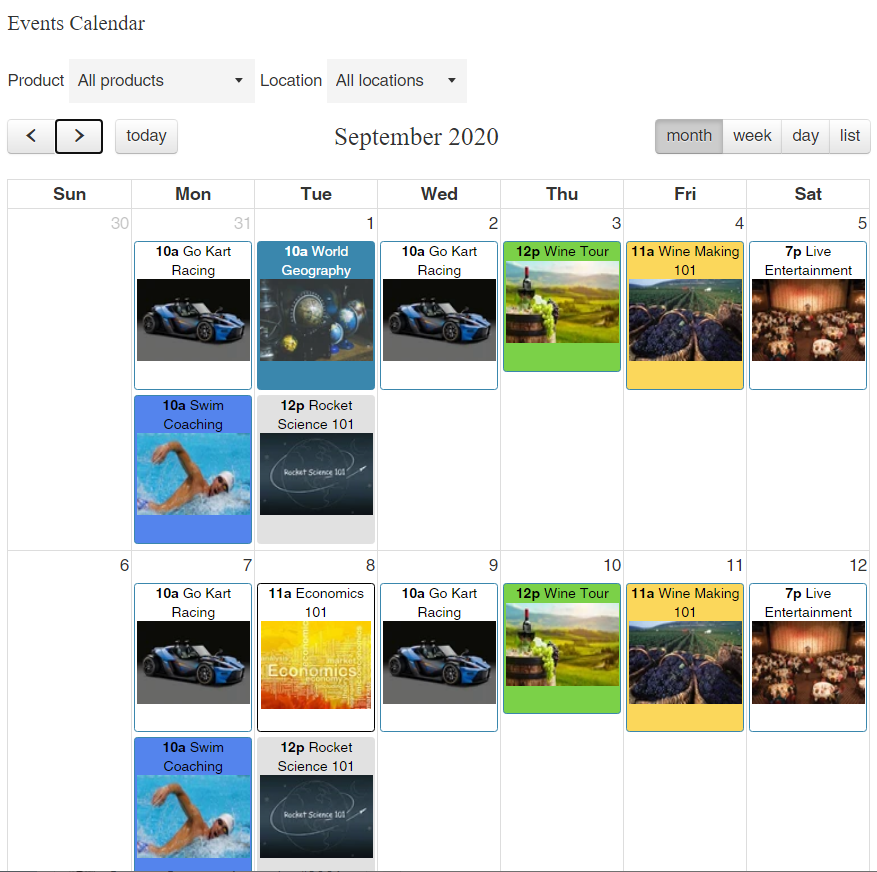Open Economics 101 event on September 8
This screenshot has width=877, height=872.
(x=316, y=657)
